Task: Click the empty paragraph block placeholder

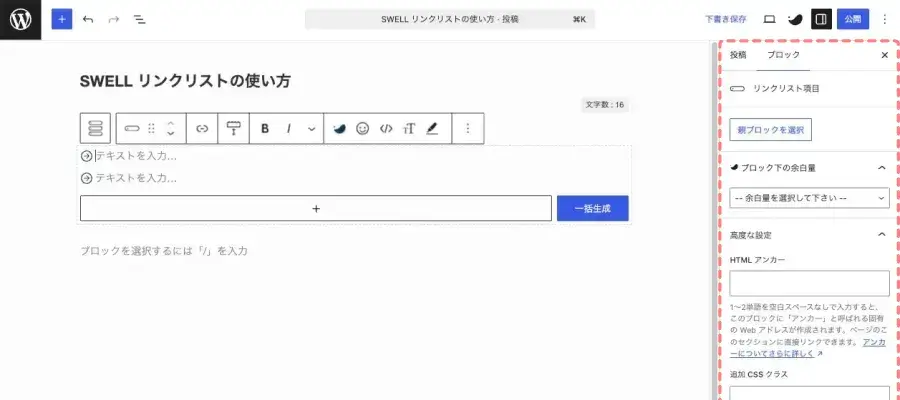Action: click(x=164, y=251)
